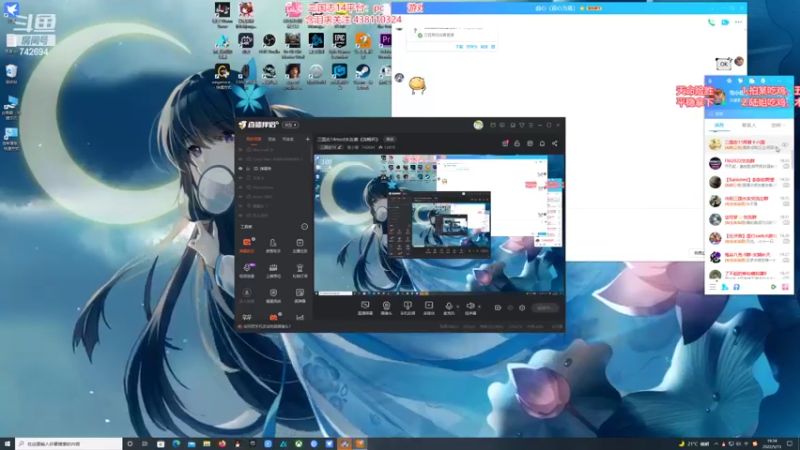Open Microsoft Edge from taskbar
This screenshot has width=800, height=450.
point(176,444)
